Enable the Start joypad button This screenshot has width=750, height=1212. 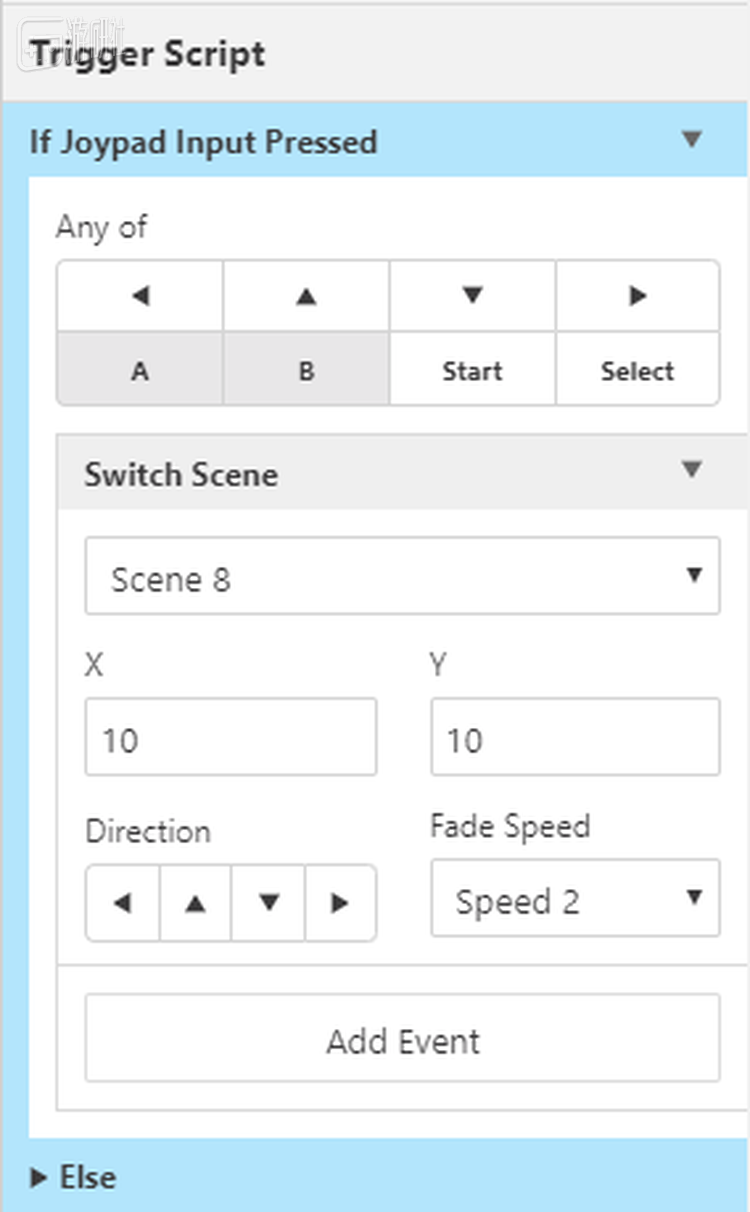point(472,370)
